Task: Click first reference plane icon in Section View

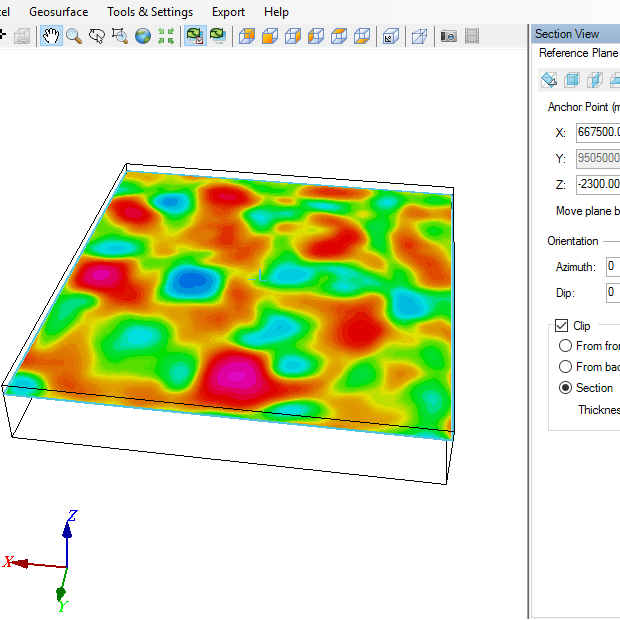Action: (549, 80)
